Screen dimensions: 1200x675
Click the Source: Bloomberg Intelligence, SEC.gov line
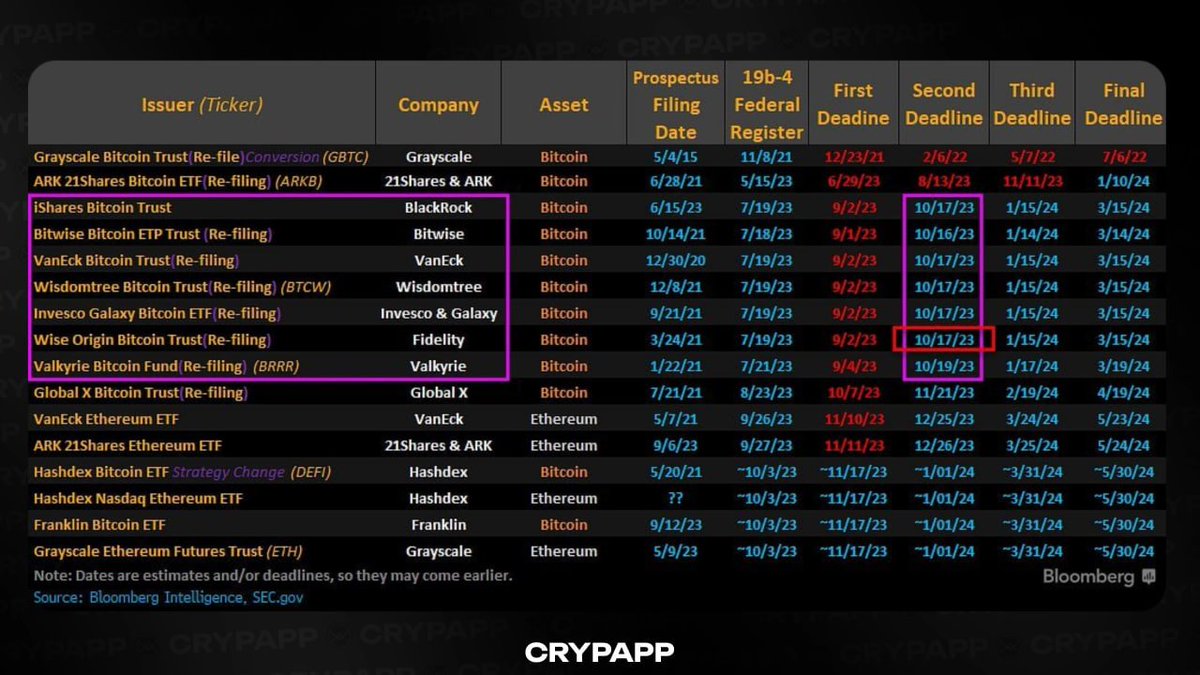coord(168,597)
